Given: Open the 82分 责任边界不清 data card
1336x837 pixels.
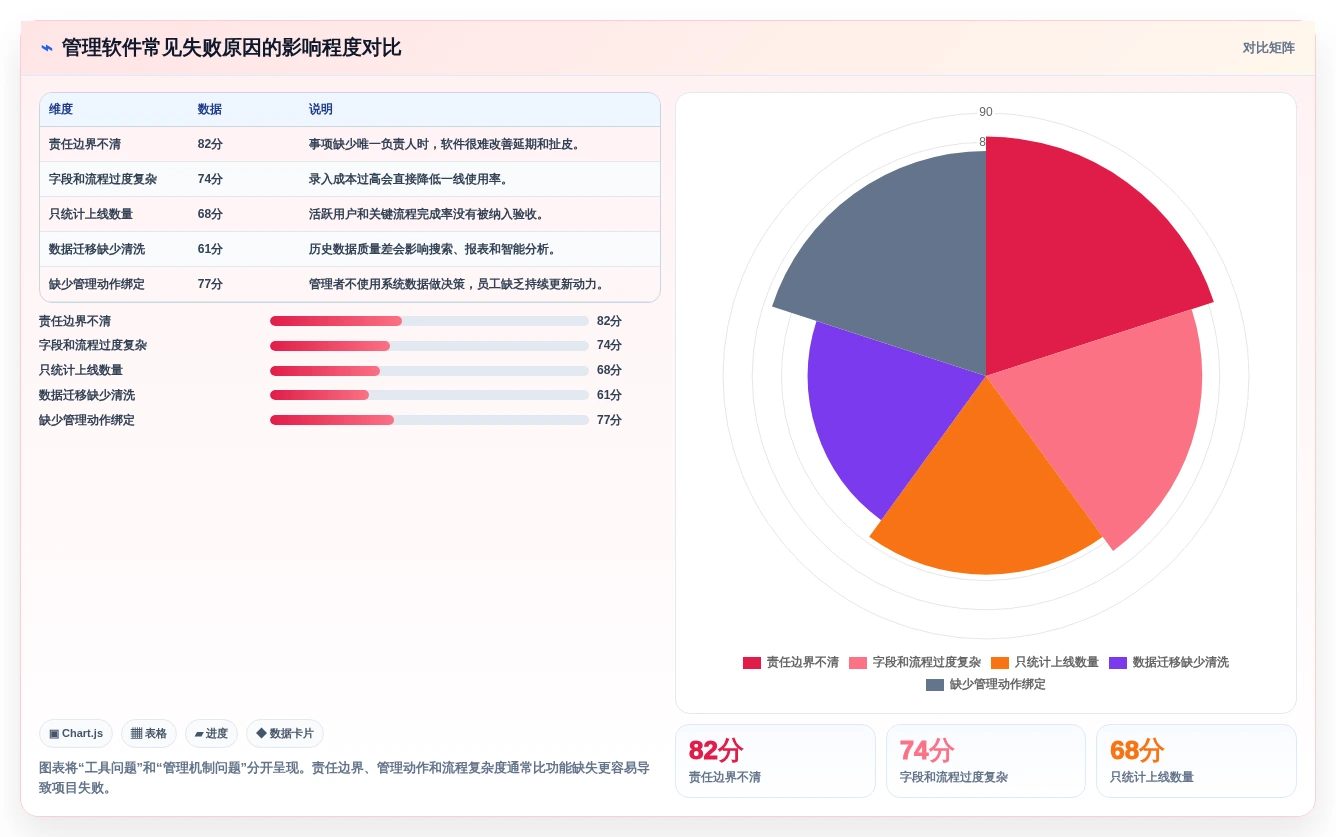Looking at the screenshot, I should 775,761.
